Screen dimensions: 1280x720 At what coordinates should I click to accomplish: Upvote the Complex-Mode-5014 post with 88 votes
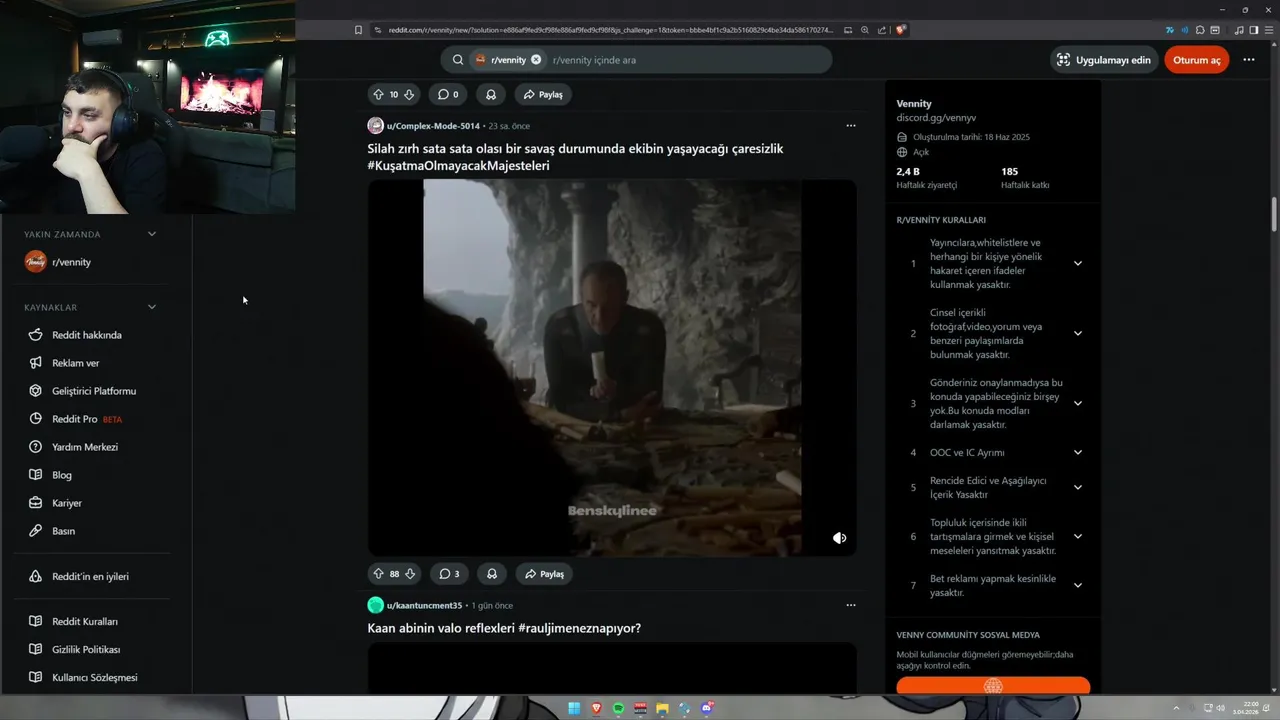(x=378, y=574)
